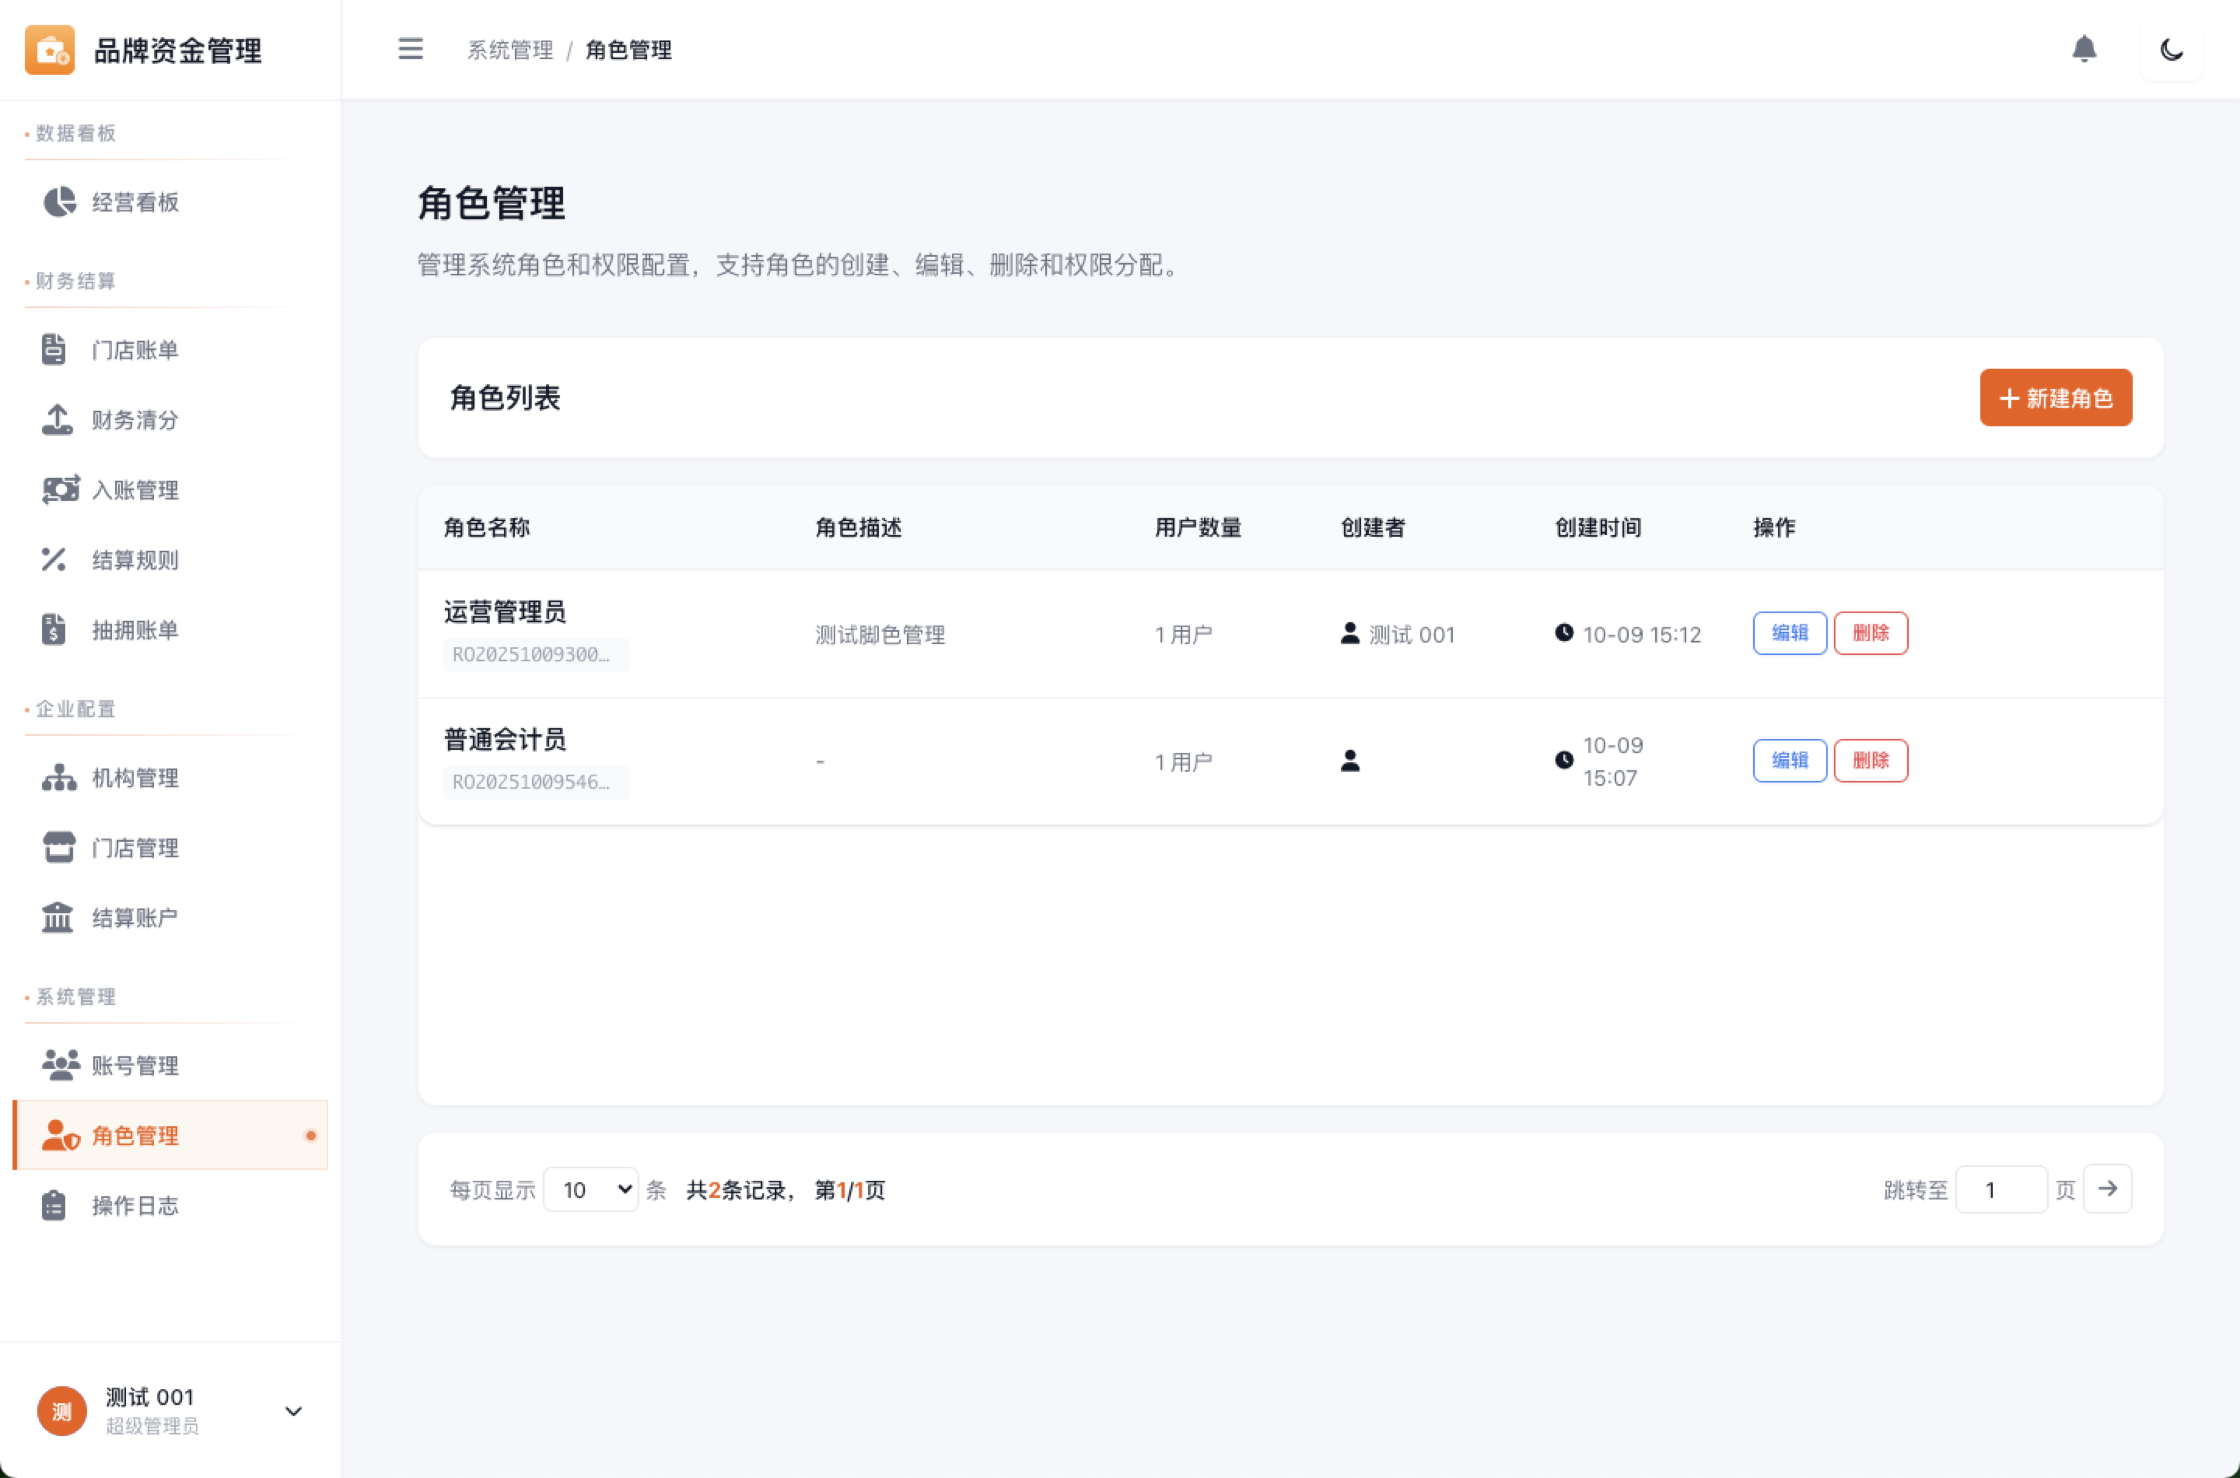Select the 财务清分 upload icon
Screen dimensions: 2240x1478
(57, 420)
